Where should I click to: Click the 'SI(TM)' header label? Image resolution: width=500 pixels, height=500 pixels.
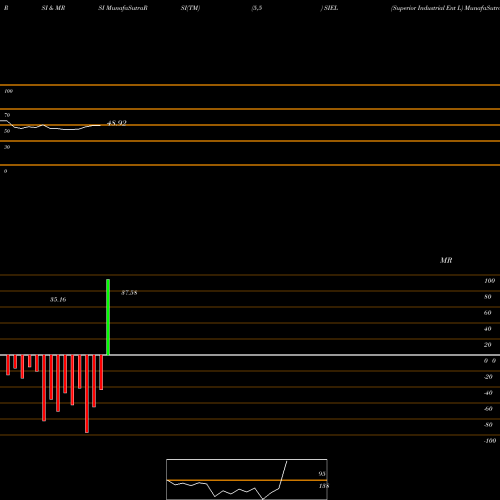[x=190, y=8]
